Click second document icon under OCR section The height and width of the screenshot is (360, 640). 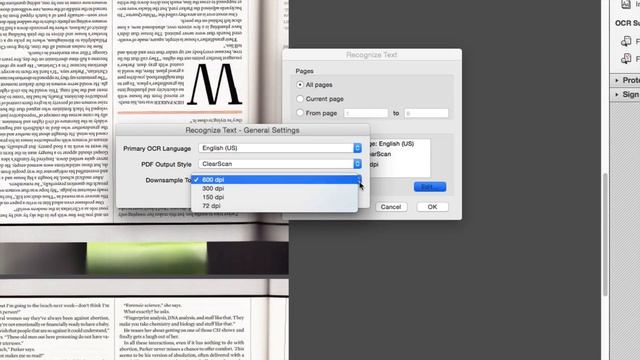[626, 59]
